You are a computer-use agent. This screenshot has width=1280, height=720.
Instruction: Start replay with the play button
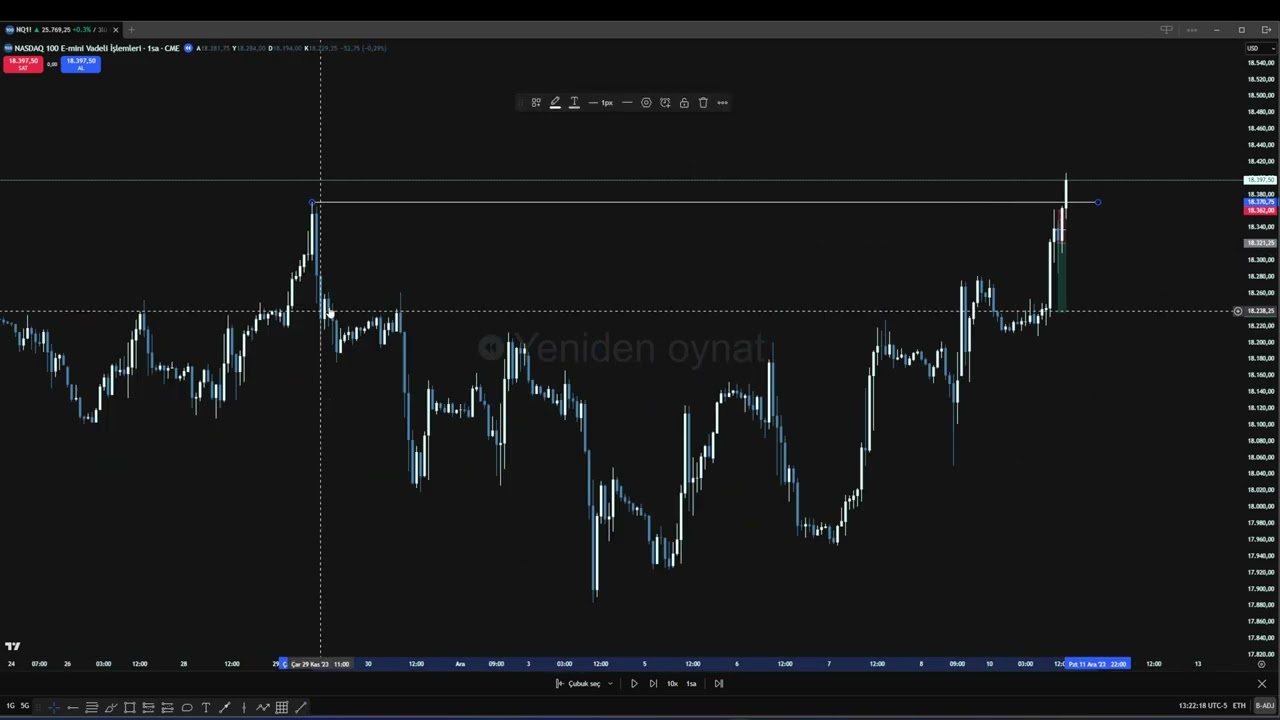(634, 684)
